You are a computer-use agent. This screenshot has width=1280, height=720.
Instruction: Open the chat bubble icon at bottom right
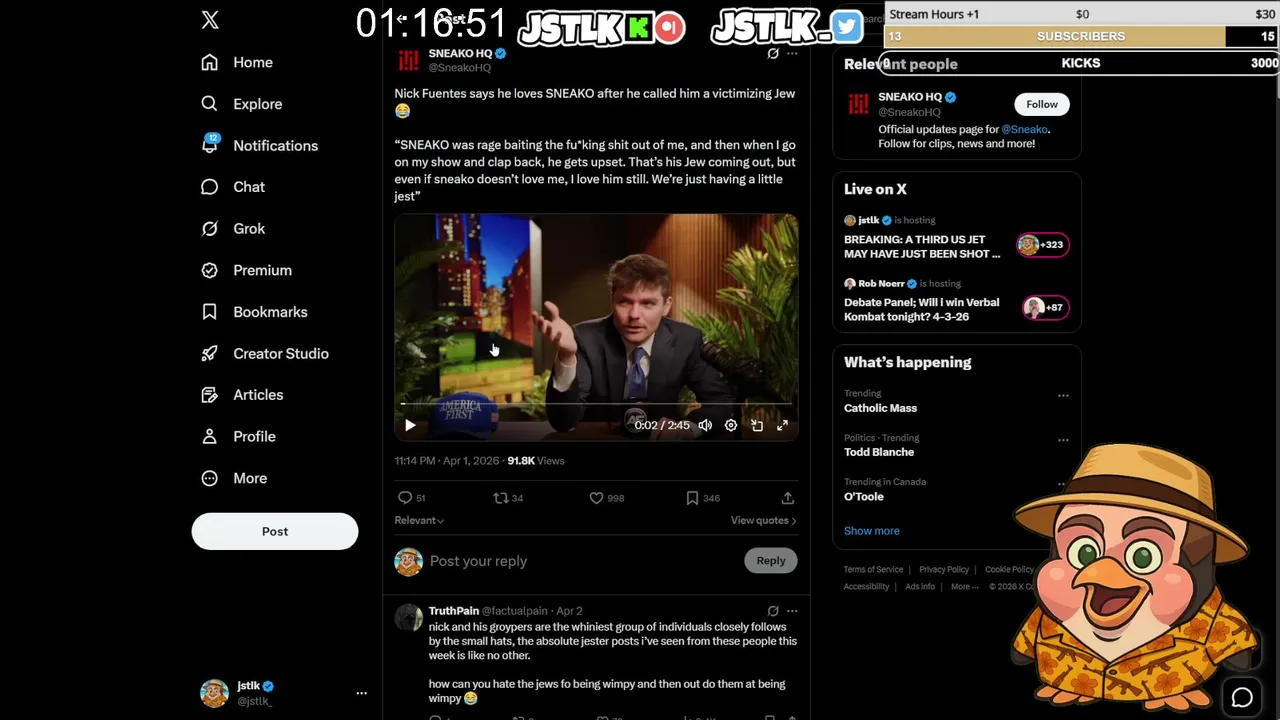coord(1242,697)
